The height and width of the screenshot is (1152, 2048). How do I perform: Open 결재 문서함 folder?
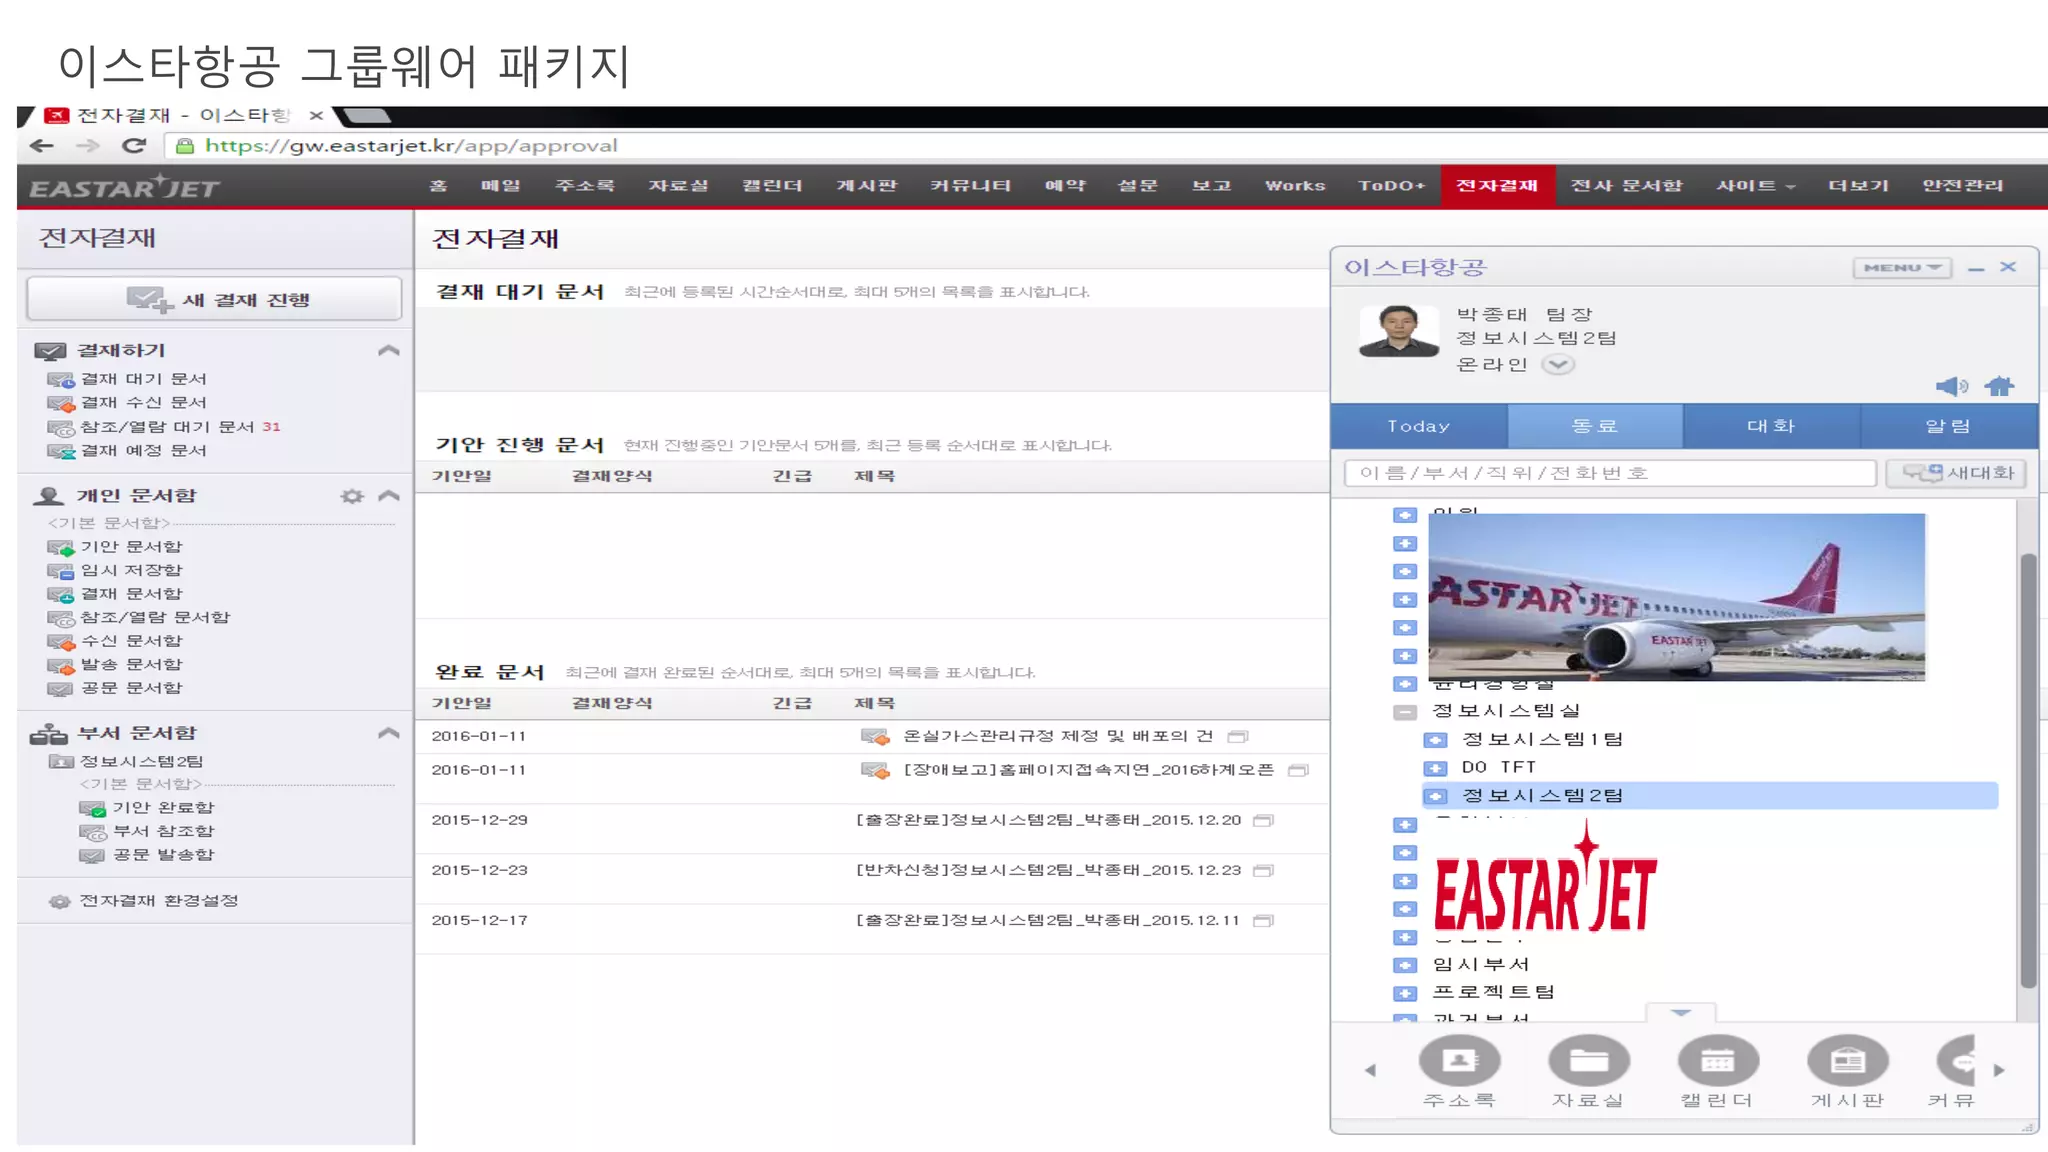(131, 594)
